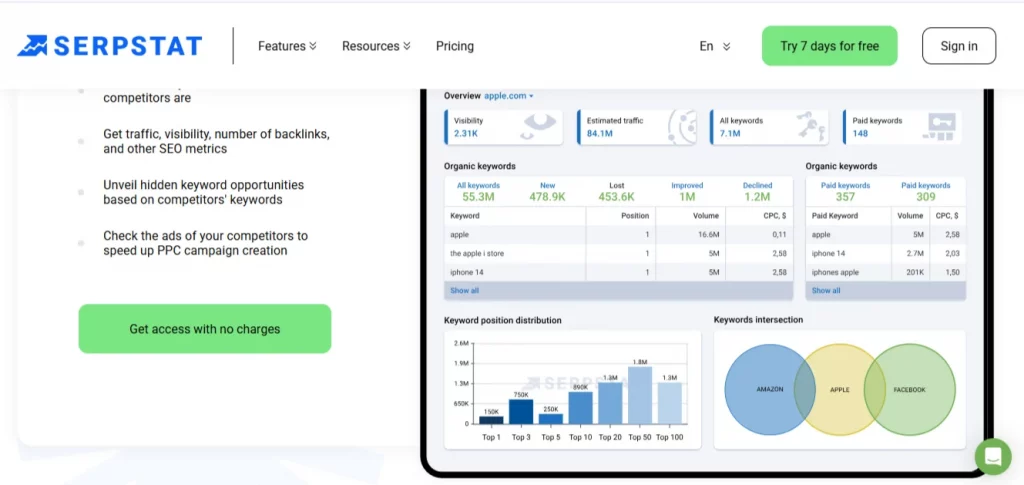Click the Estimated traffic orbit icon
The width and height of the screenshot is (1024, 485).
coord(681,127)
